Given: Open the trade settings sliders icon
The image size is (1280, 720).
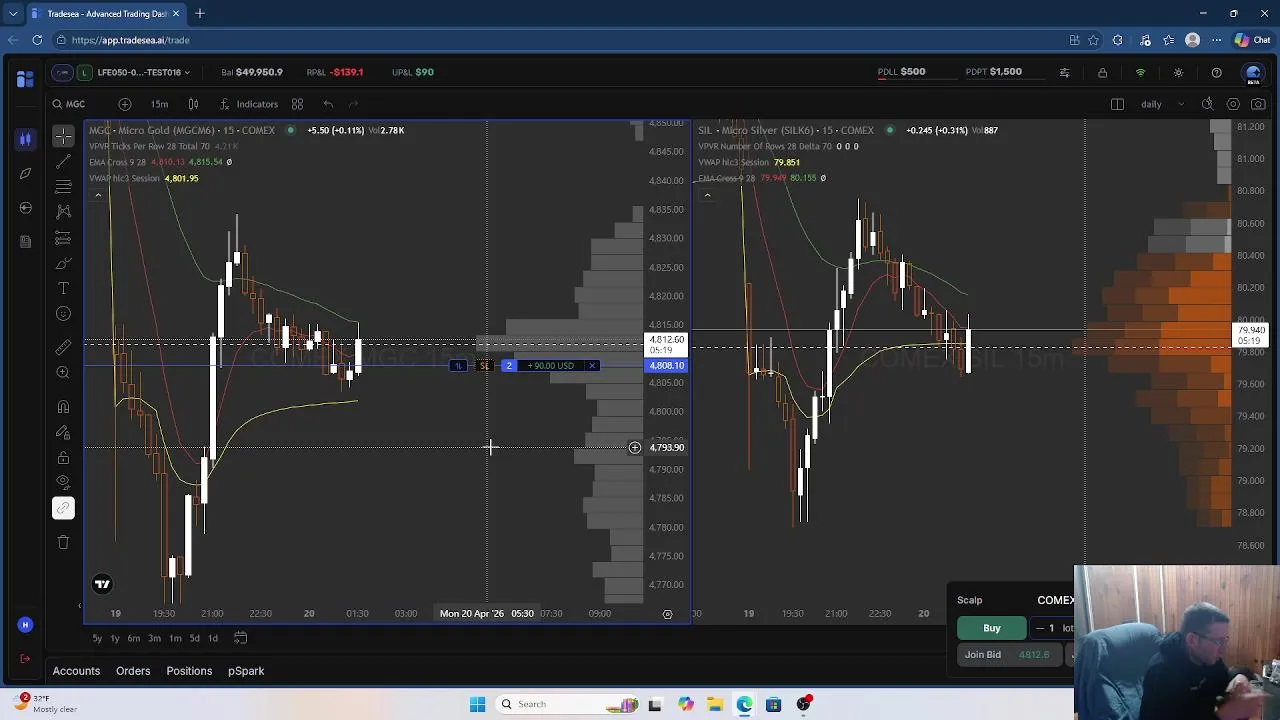Looking at the screenshot, I should (1064, 72).
